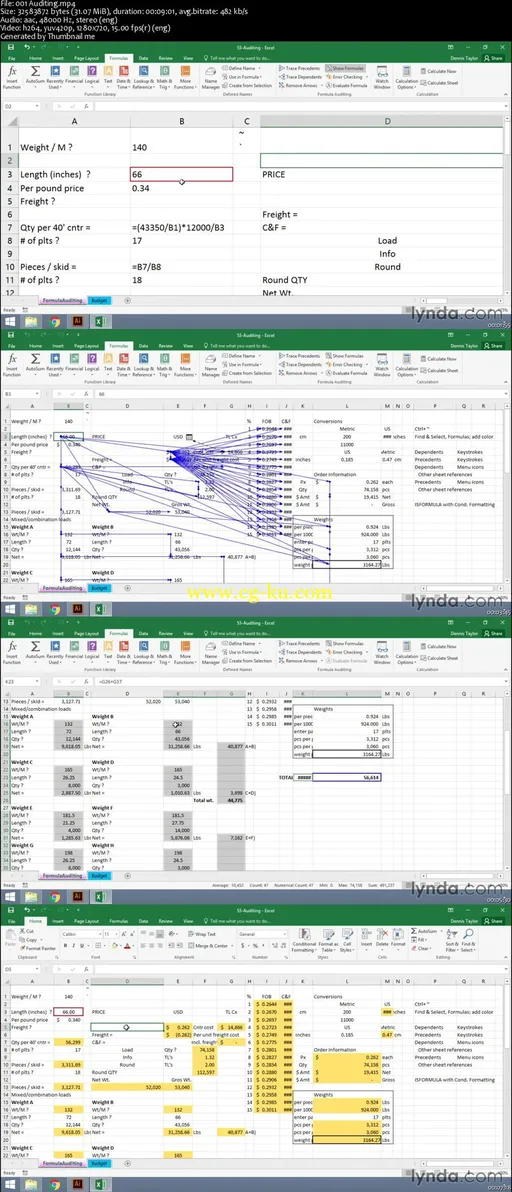512x1192 pixels.
Task: Click Financial functions in zoomed formula-view frame
Action: click(x=74, y=77)
